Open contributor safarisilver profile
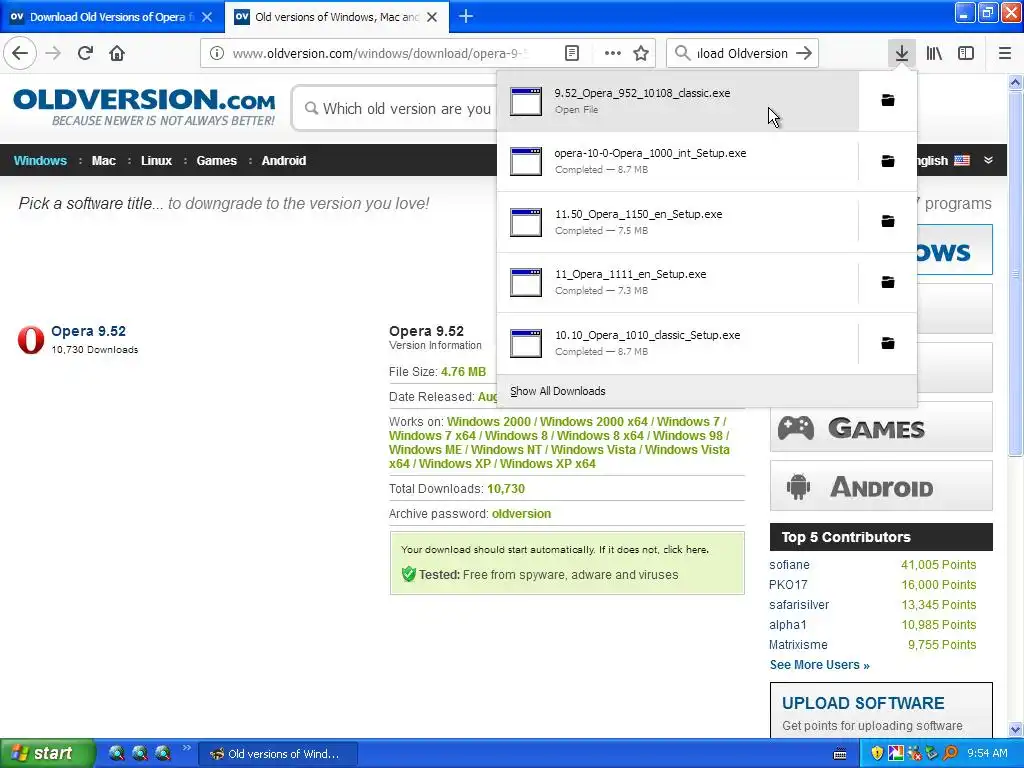1024x768 pixels. coord(799,605)
